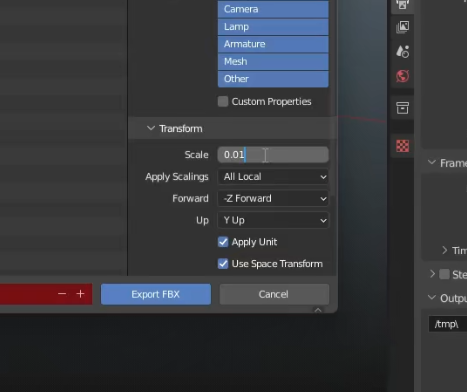Toggle Lamp object type
The height and width of the screenshot is (392, 467).
tap(273, 27)
